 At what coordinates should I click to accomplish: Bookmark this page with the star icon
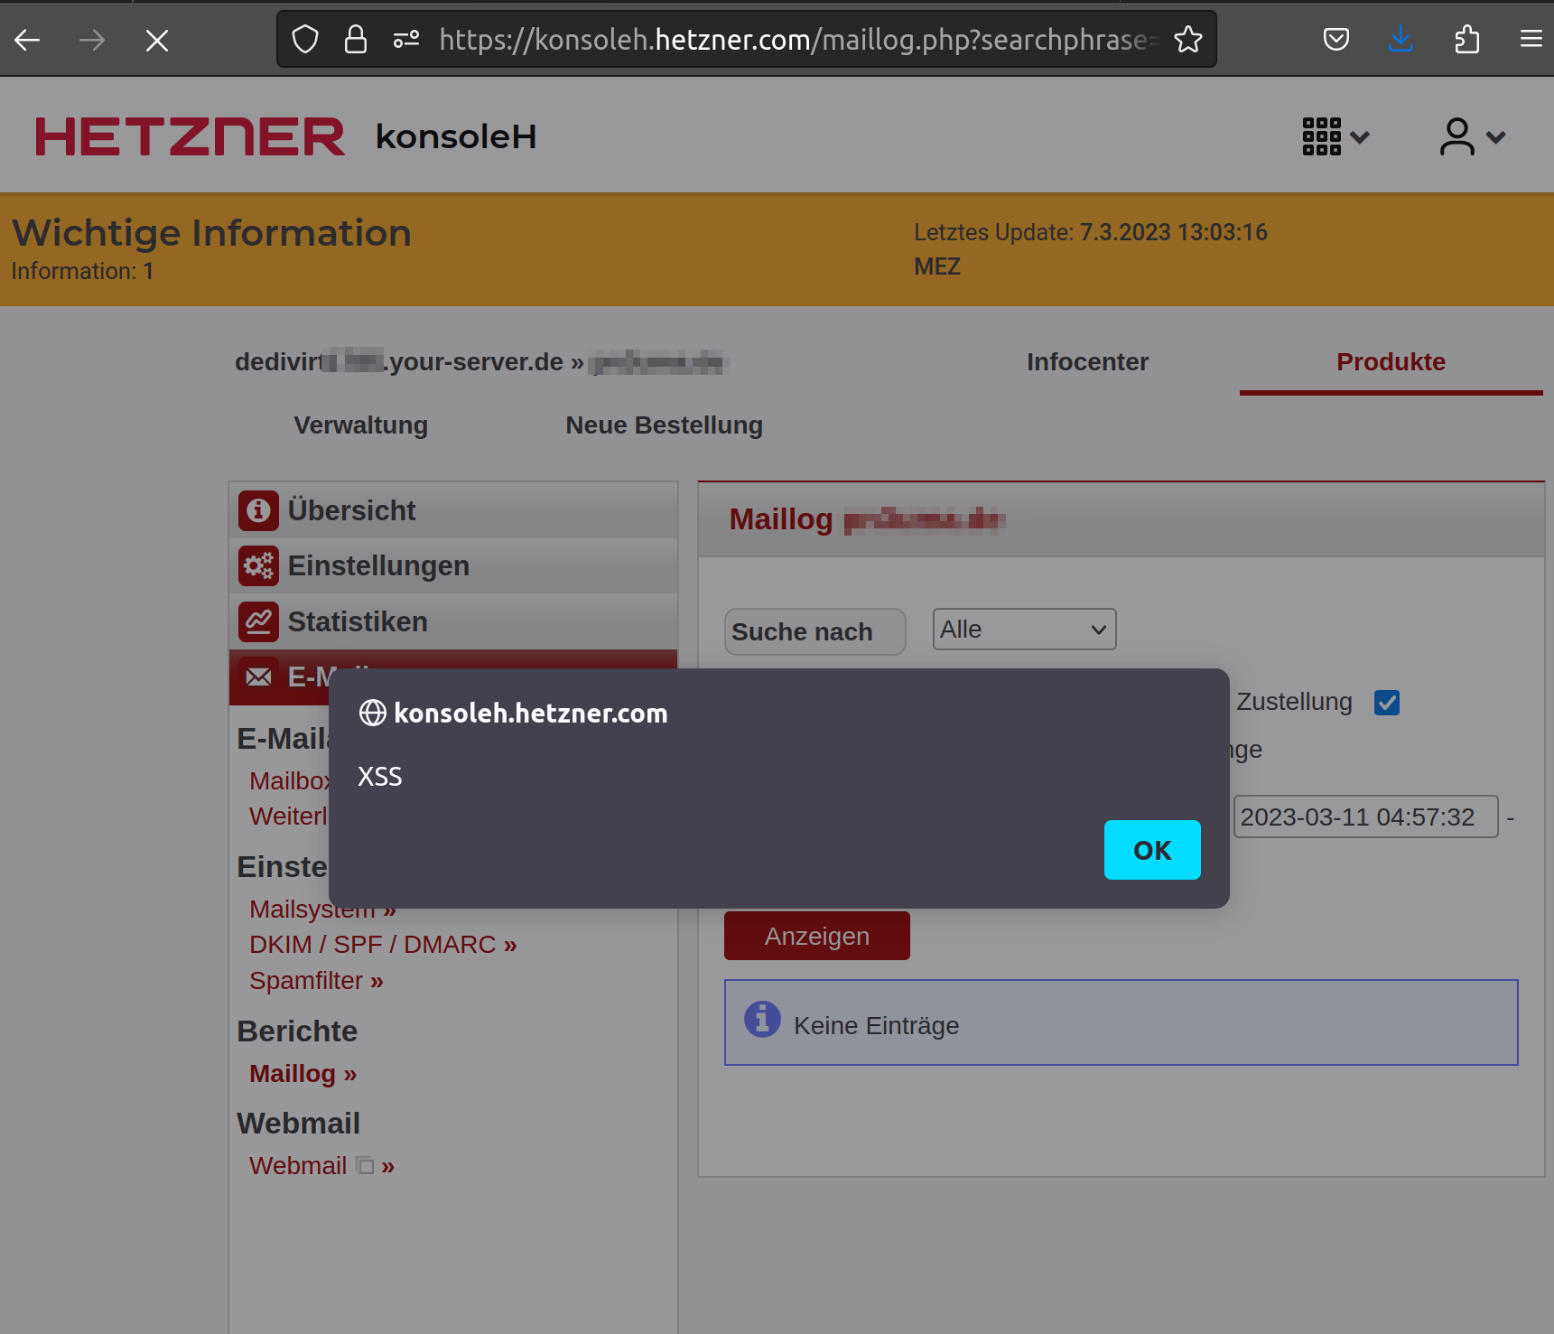tap(1188, 40)
